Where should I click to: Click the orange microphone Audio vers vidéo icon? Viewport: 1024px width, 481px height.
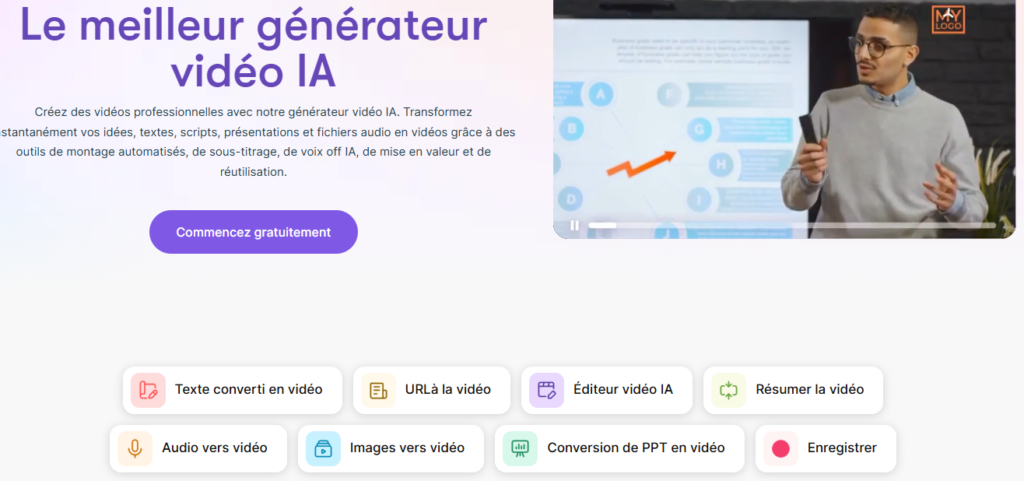coord(134,448)
